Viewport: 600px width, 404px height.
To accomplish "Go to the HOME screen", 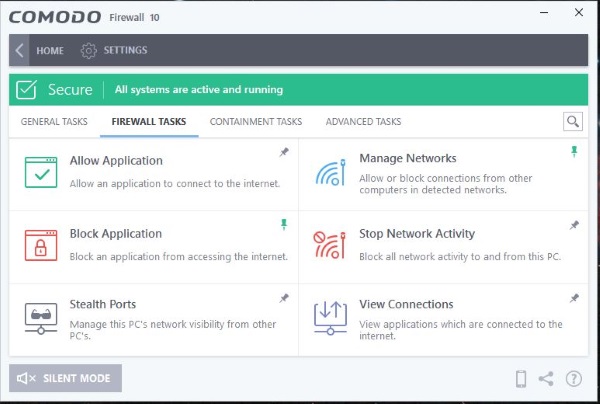I will coord(50,50).
